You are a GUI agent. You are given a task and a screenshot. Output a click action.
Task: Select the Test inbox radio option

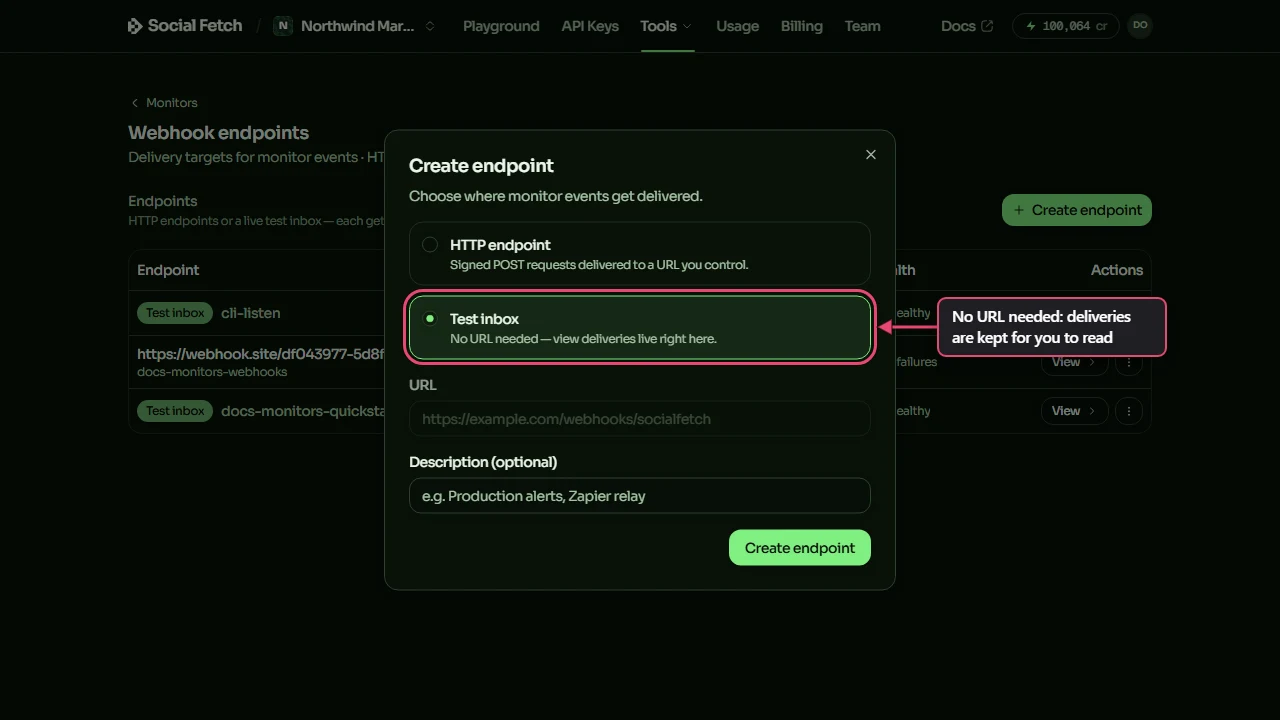640,328
